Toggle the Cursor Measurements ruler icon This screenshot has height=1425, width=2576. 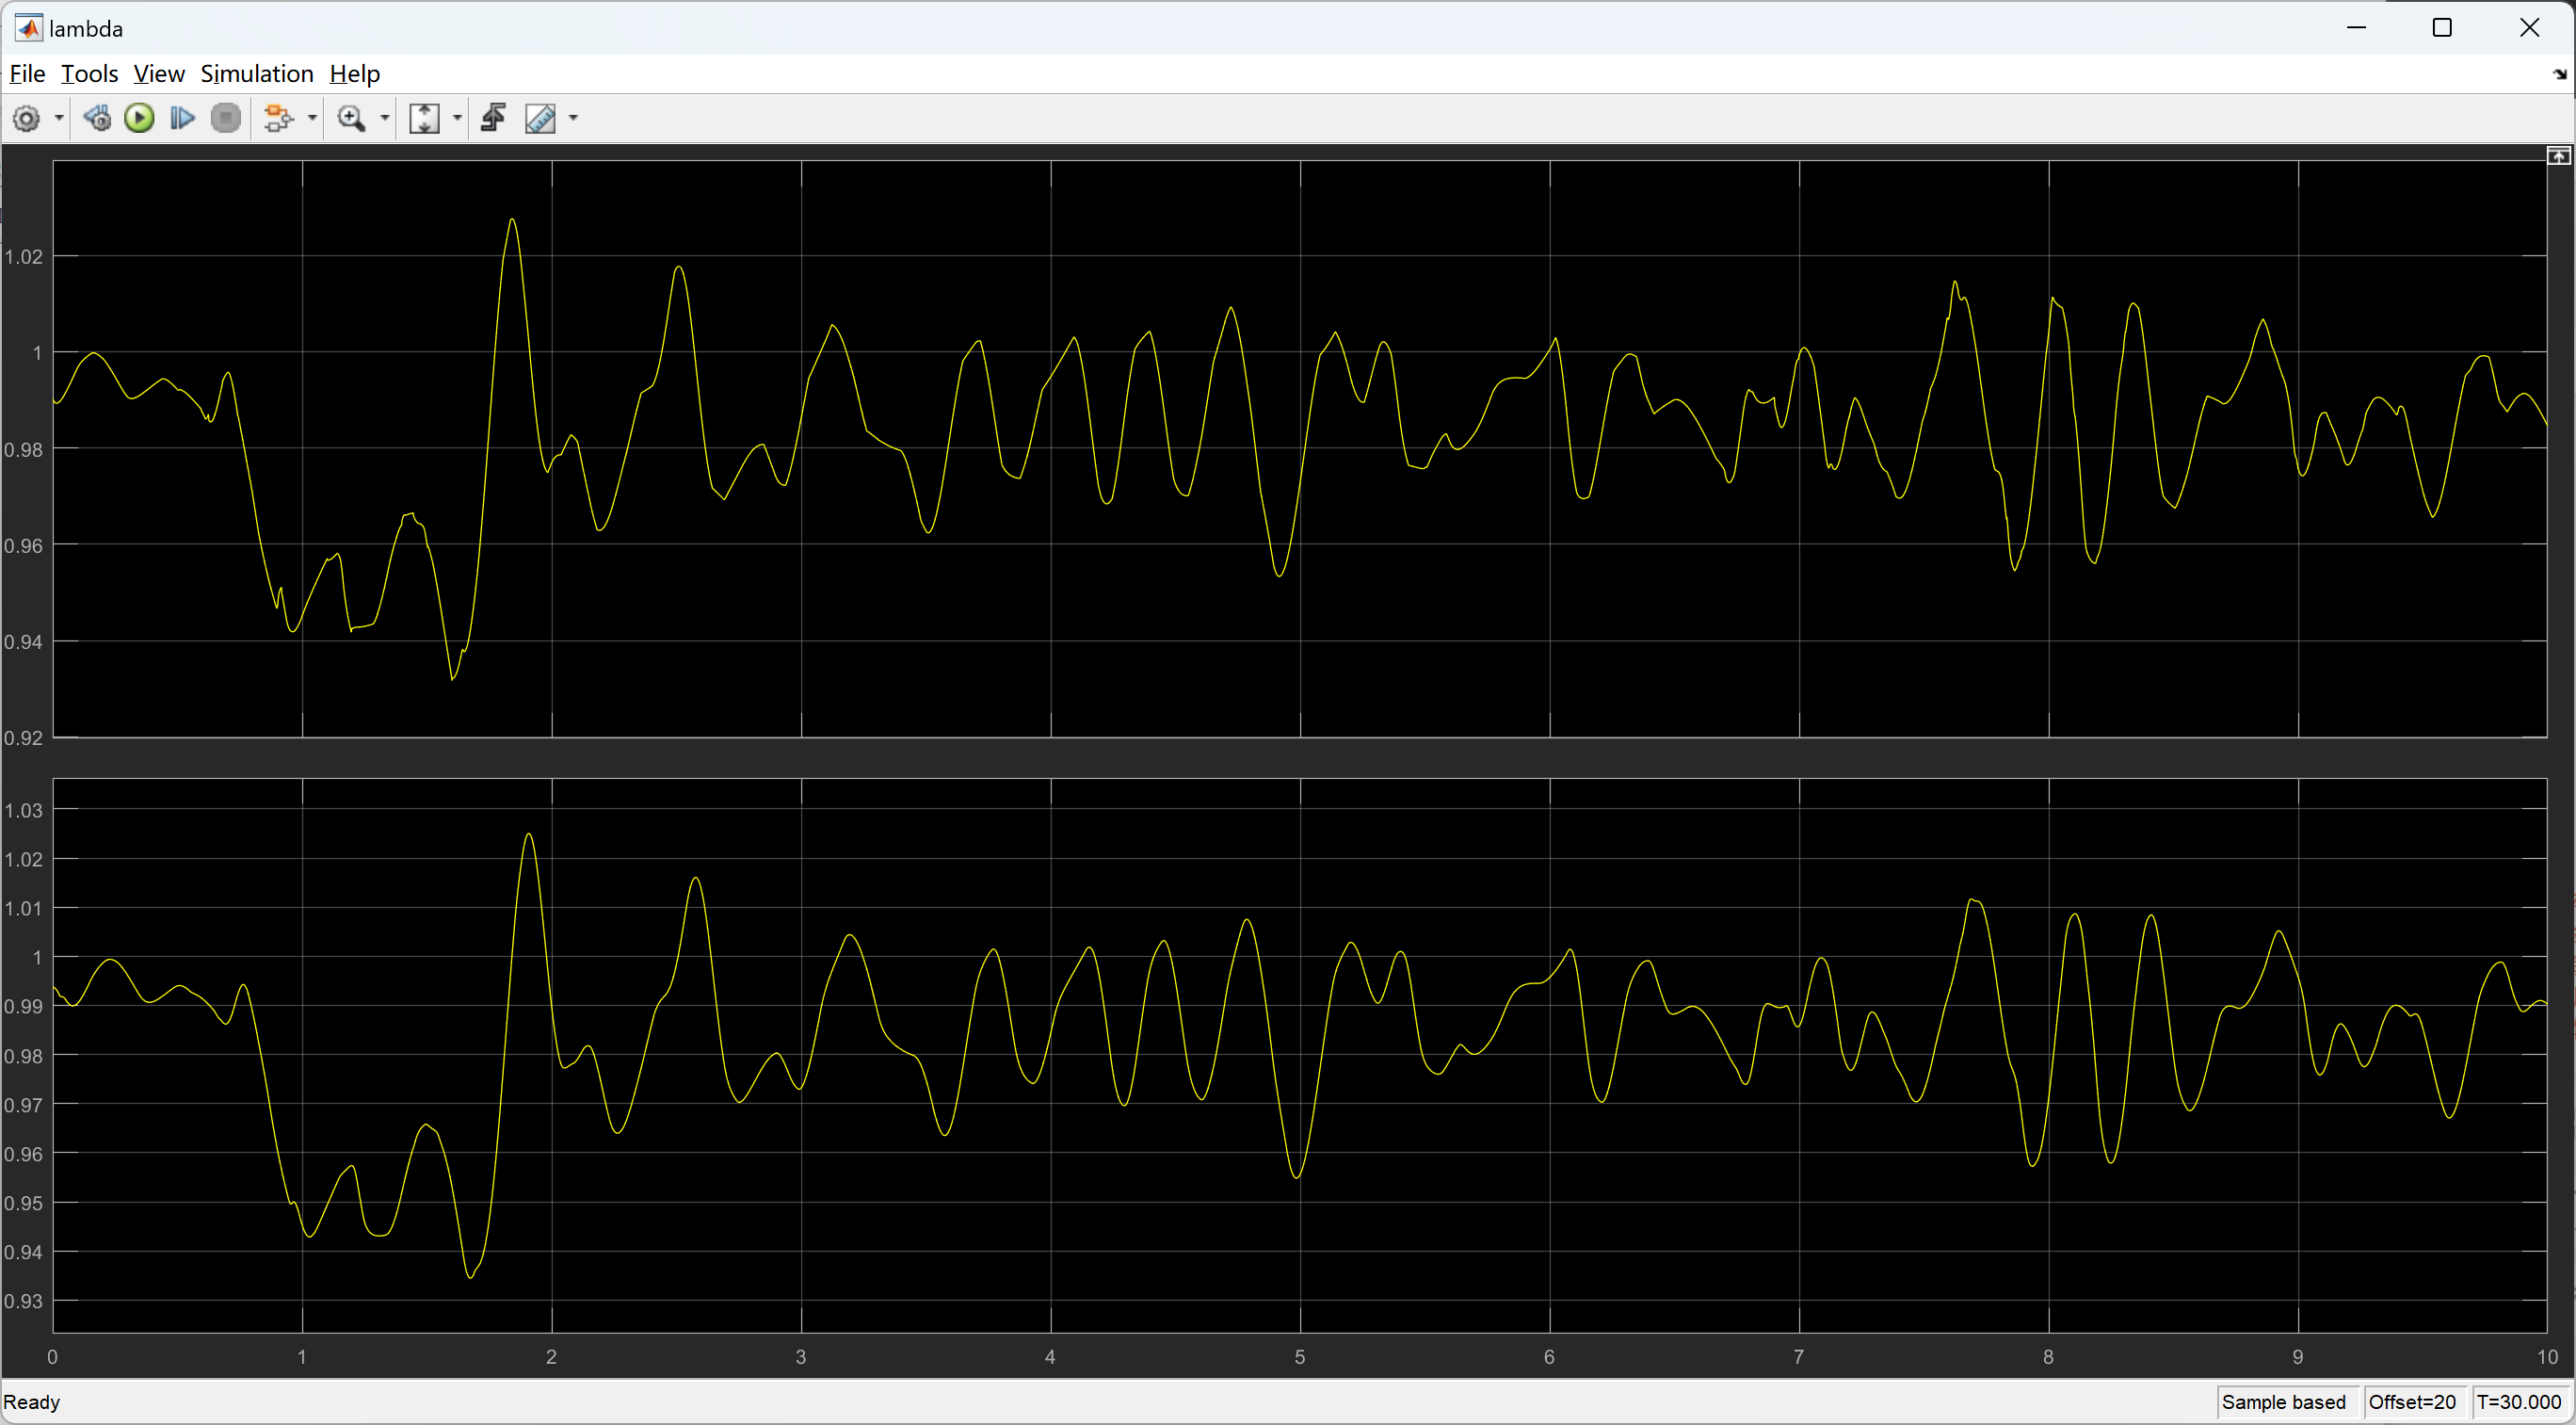[540, 119]
